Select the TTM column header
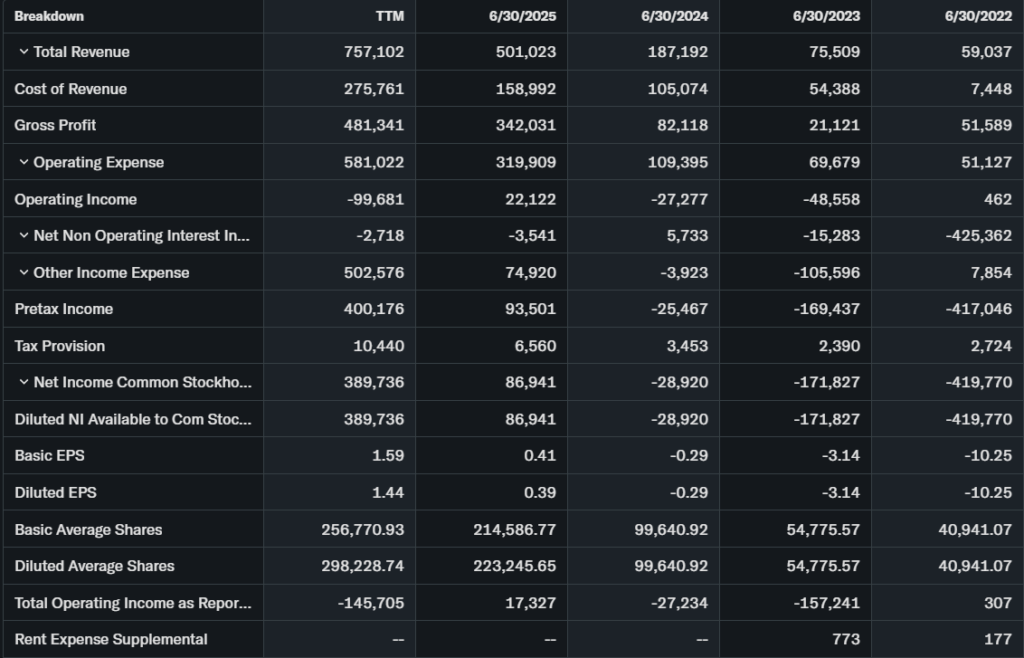This screenshot has height=658, width=1024. (388, 16)
